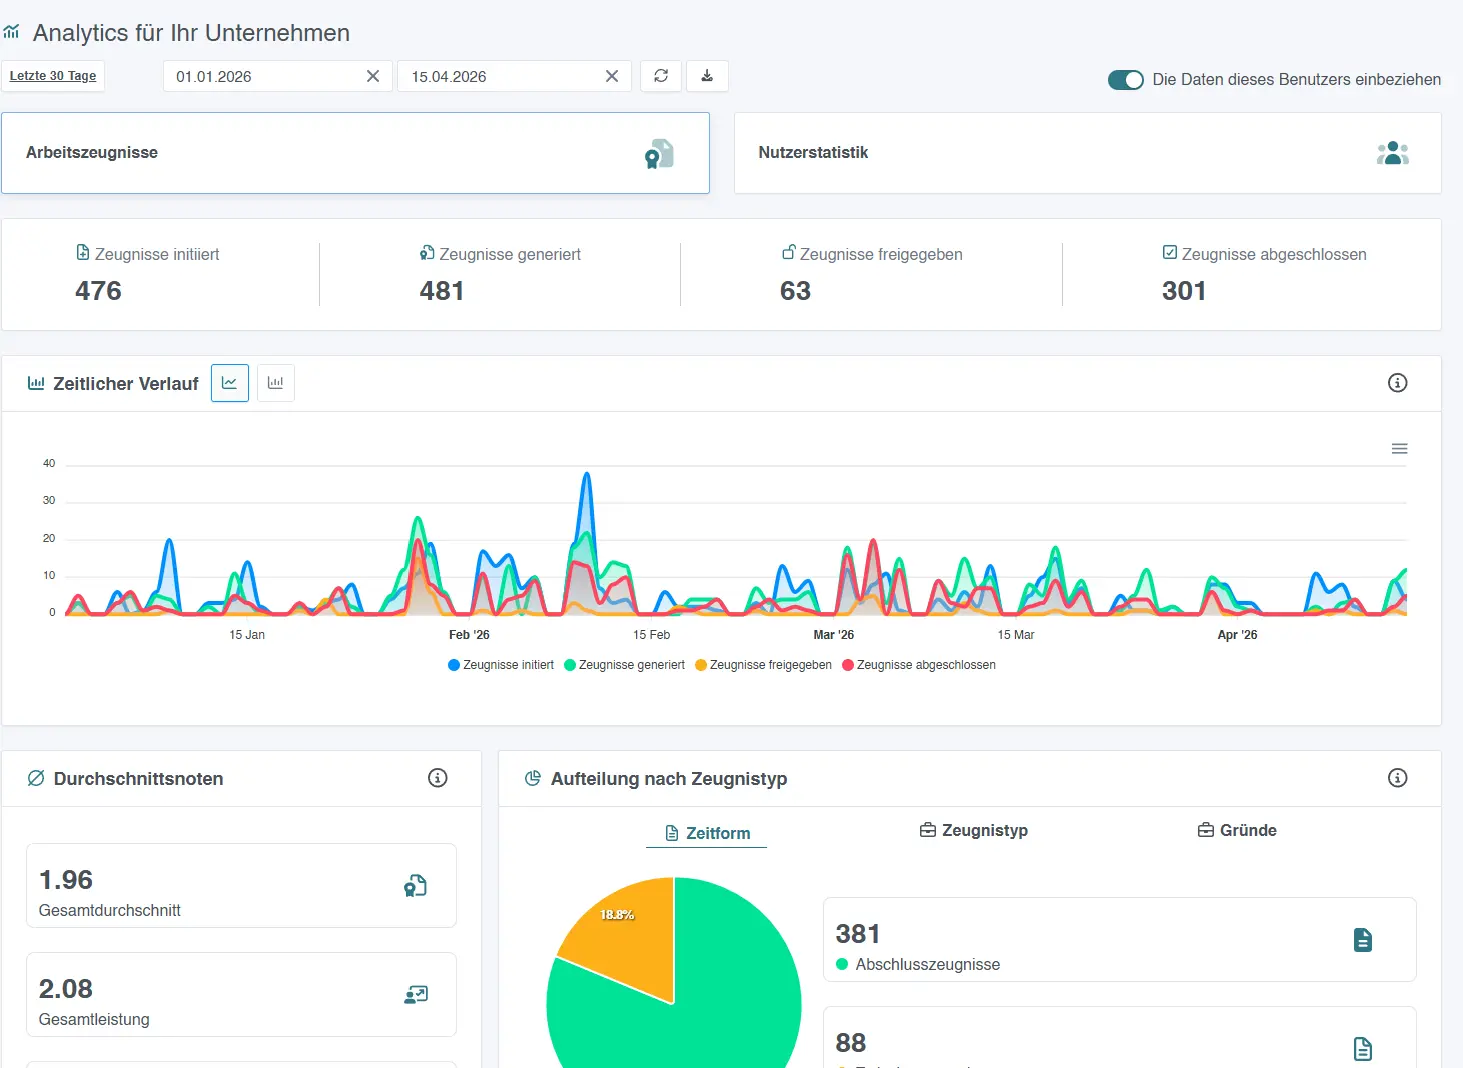Click the Zeugnisse generiert icon
This screenshot has height=1068, width=1463.
(x=427, y=253)
